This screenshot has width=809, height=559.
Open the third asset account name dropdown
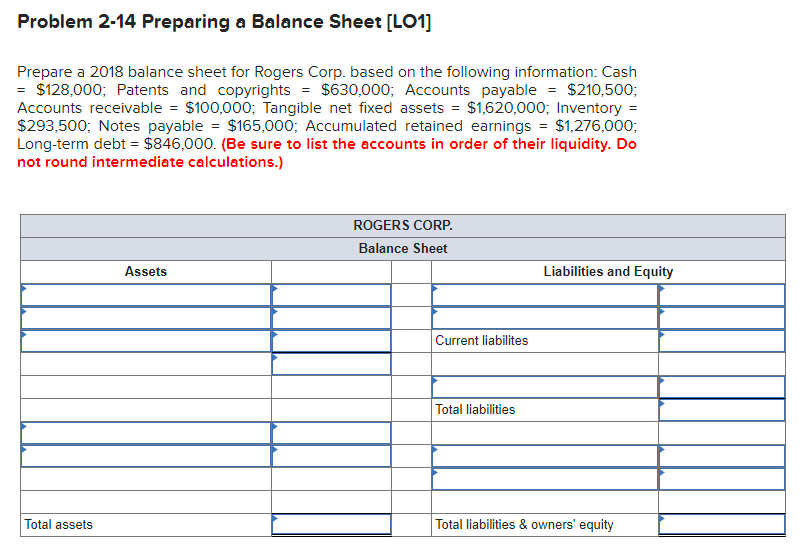click(x=146, y=341)
